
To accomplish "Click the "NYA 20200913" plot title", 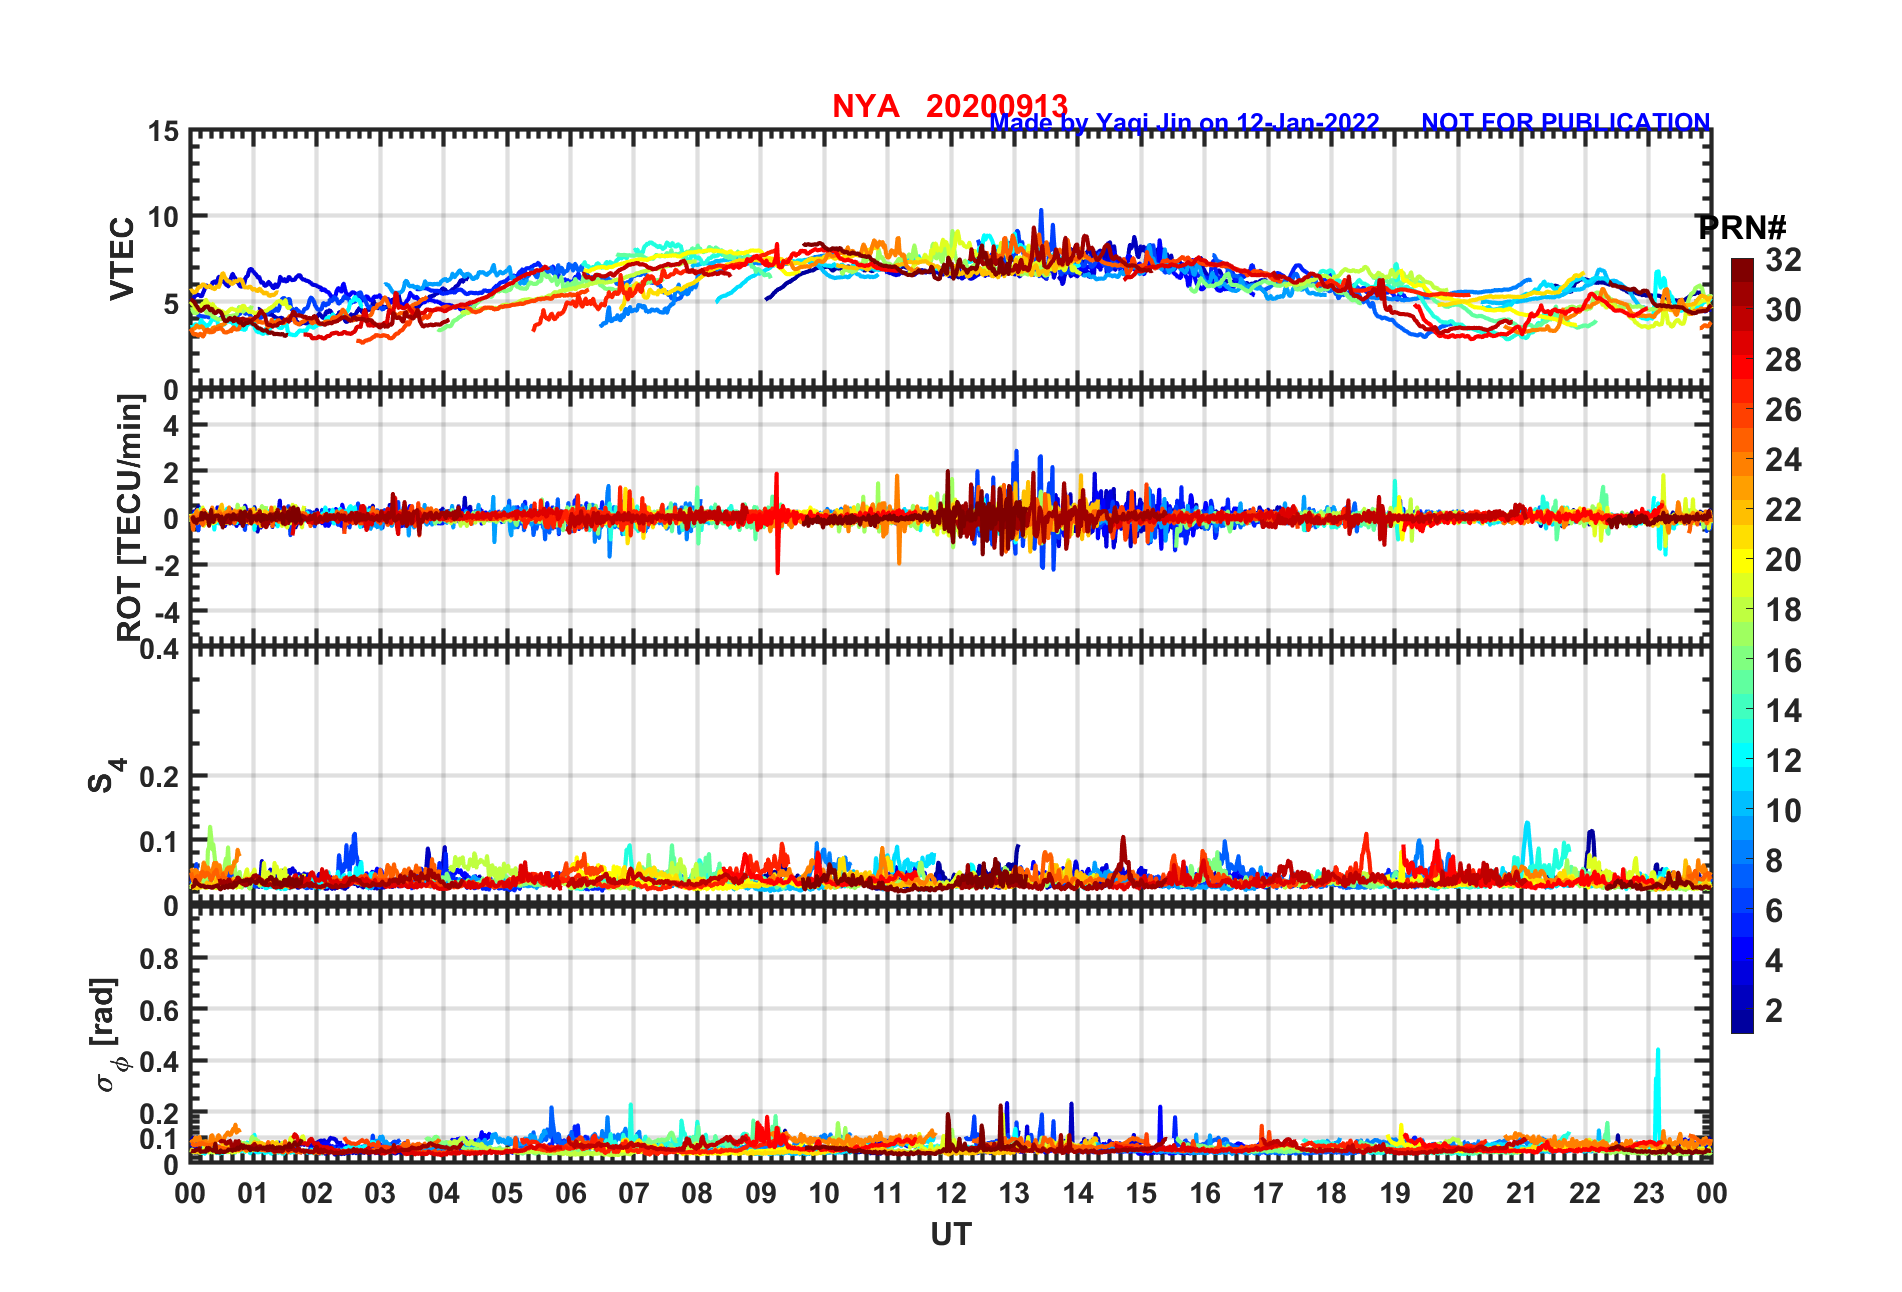I will (x=950, y=106).
